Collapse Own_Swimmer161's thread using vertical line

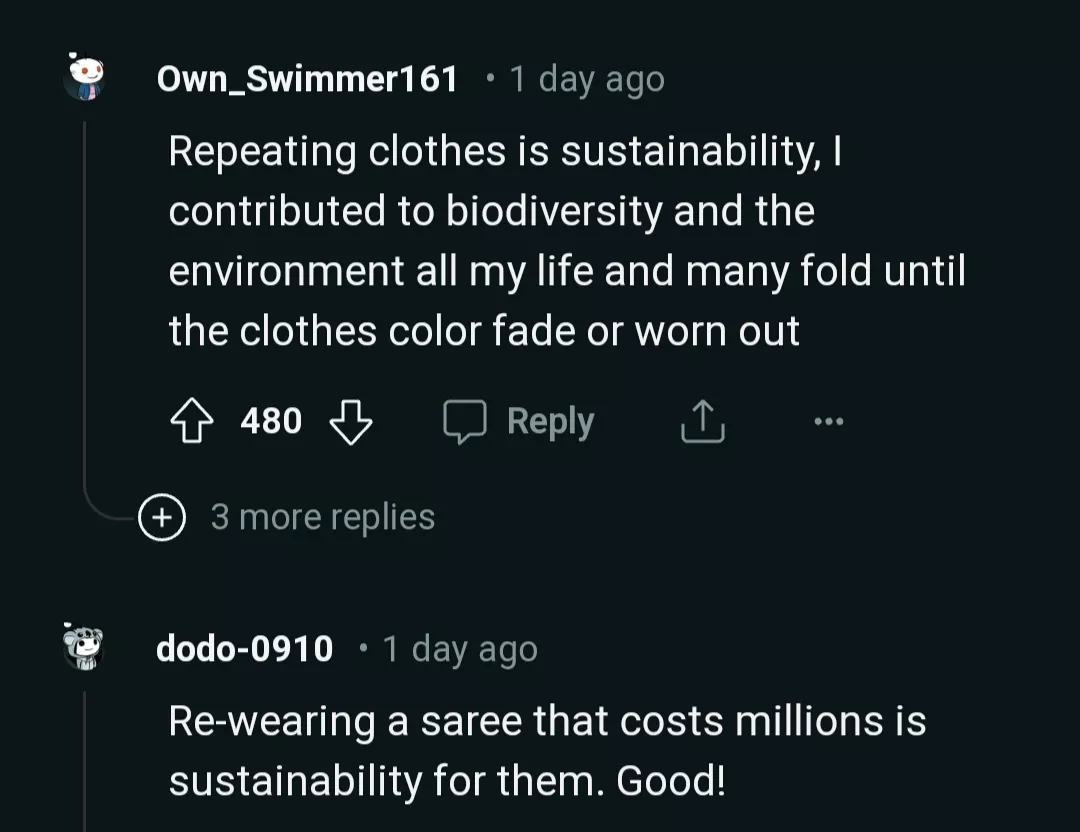pos(85,300)
